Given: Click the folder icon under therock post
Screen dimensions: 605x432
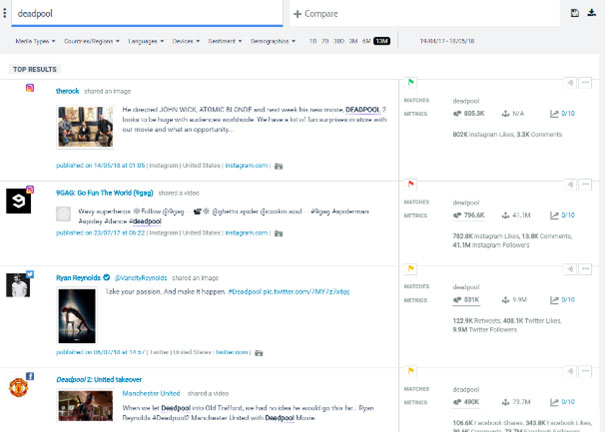Looking at the screenshot, I should point(279,166).
